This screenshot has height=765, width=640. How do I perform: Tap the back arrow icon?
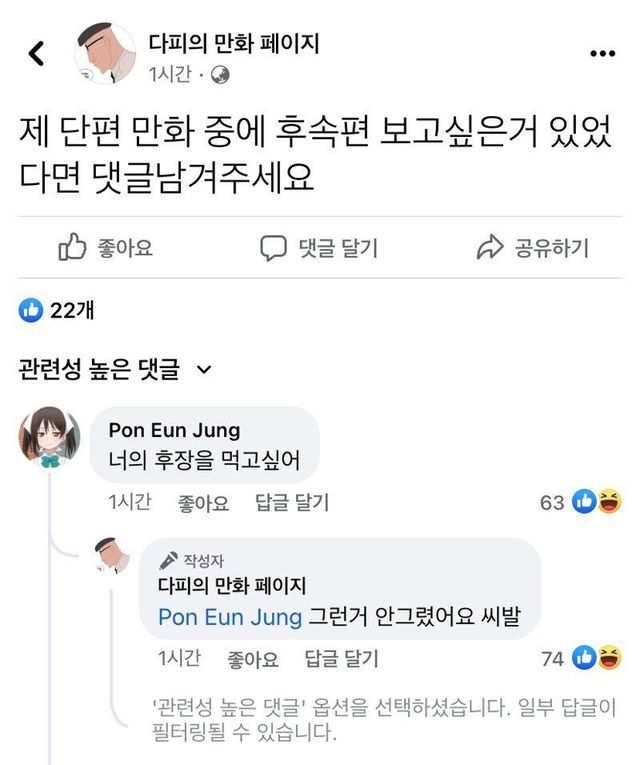coord(37,53)
